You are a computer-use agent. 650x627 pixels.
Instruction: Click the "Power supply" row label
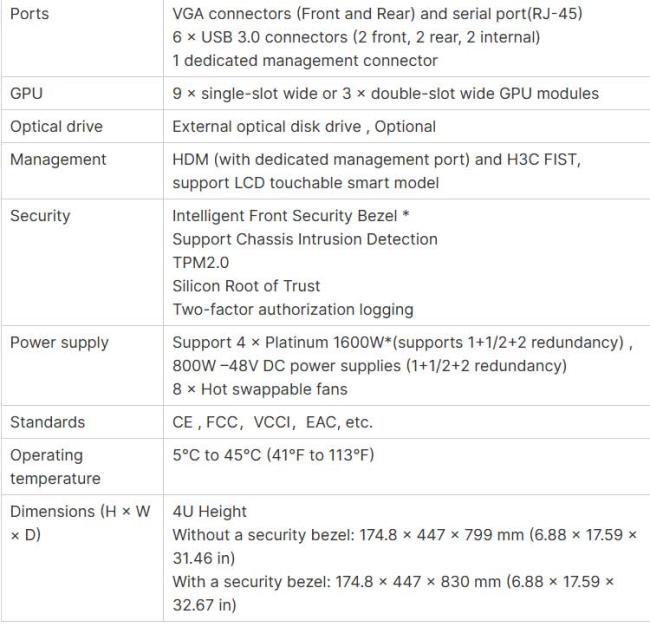tap(59, 342)
